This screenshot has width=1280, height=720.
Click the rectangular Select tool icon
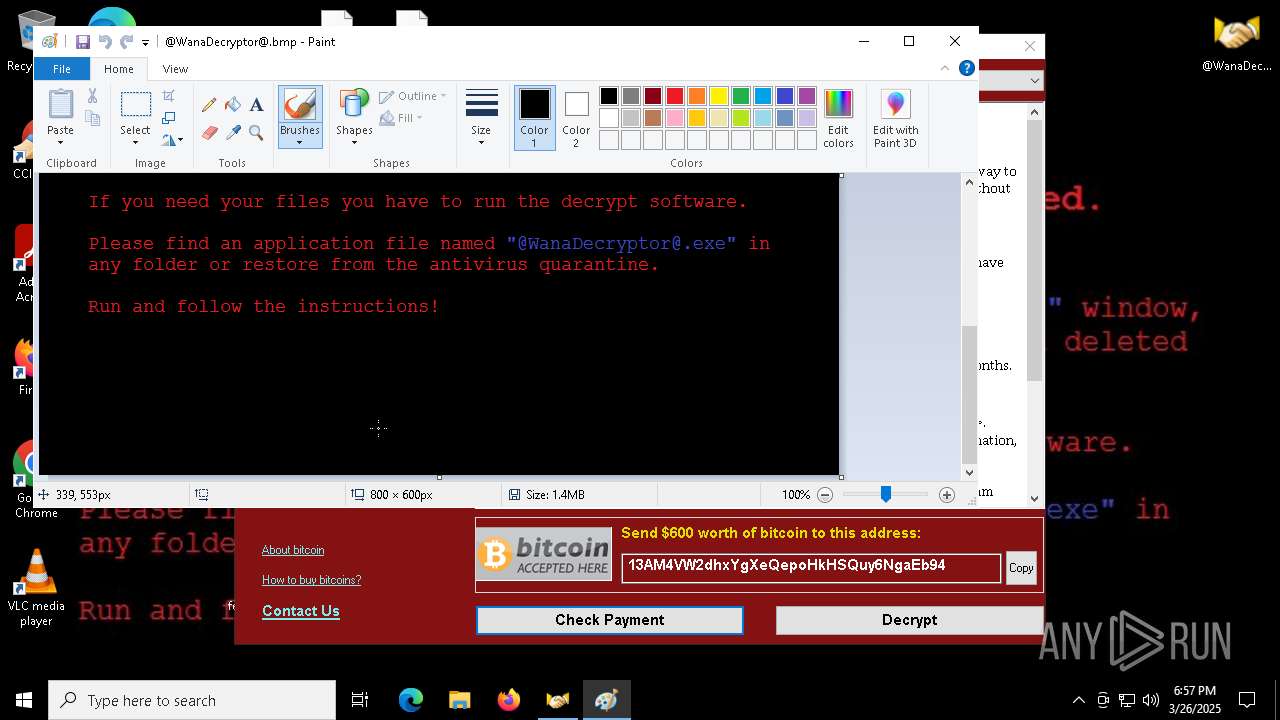click(x=135, y=105)
